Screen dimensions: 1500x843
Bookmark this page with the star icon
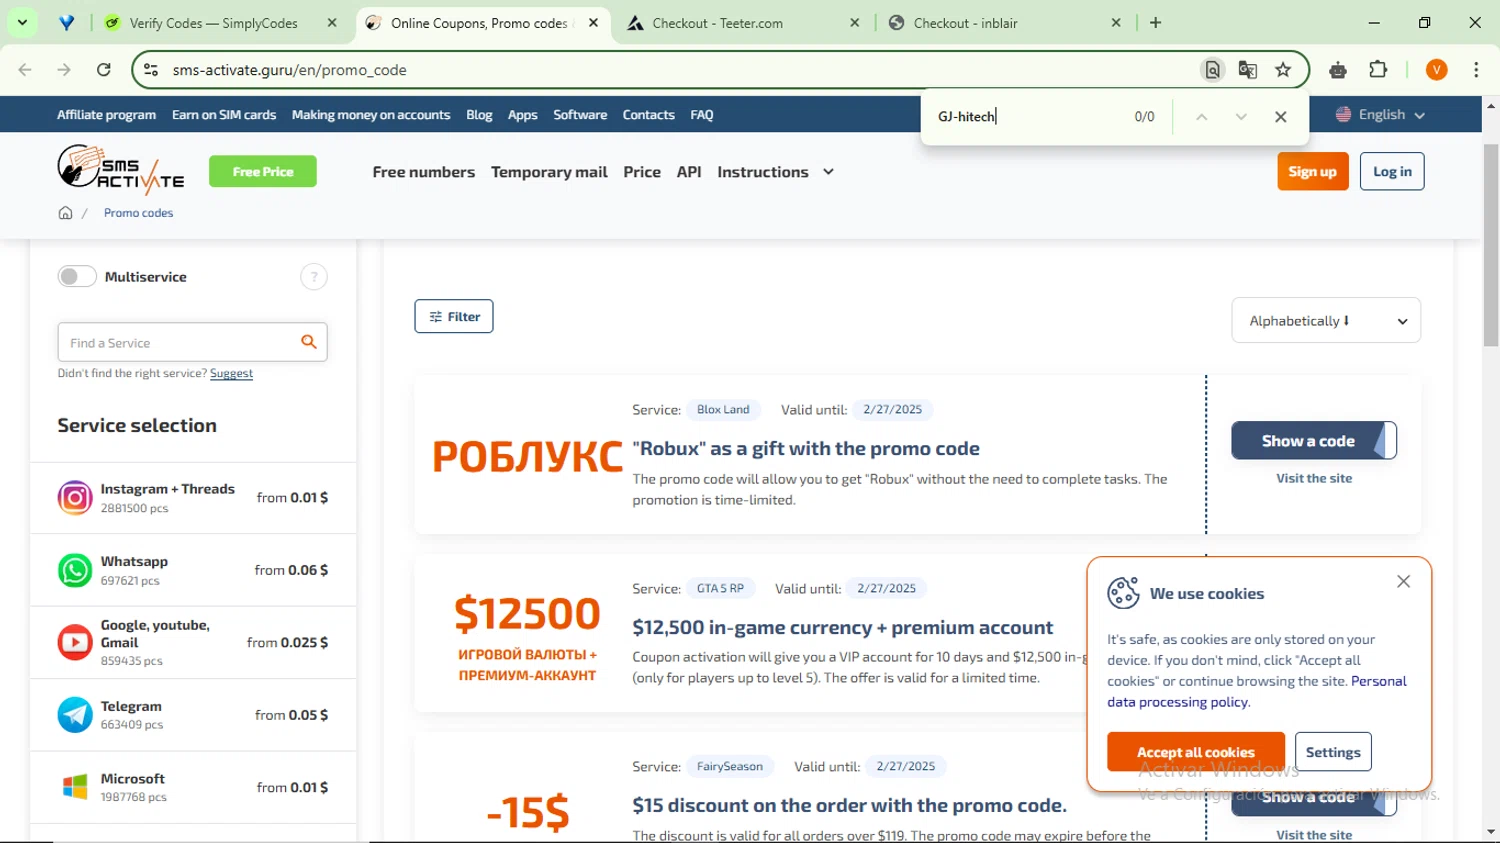pos(1283,70)
